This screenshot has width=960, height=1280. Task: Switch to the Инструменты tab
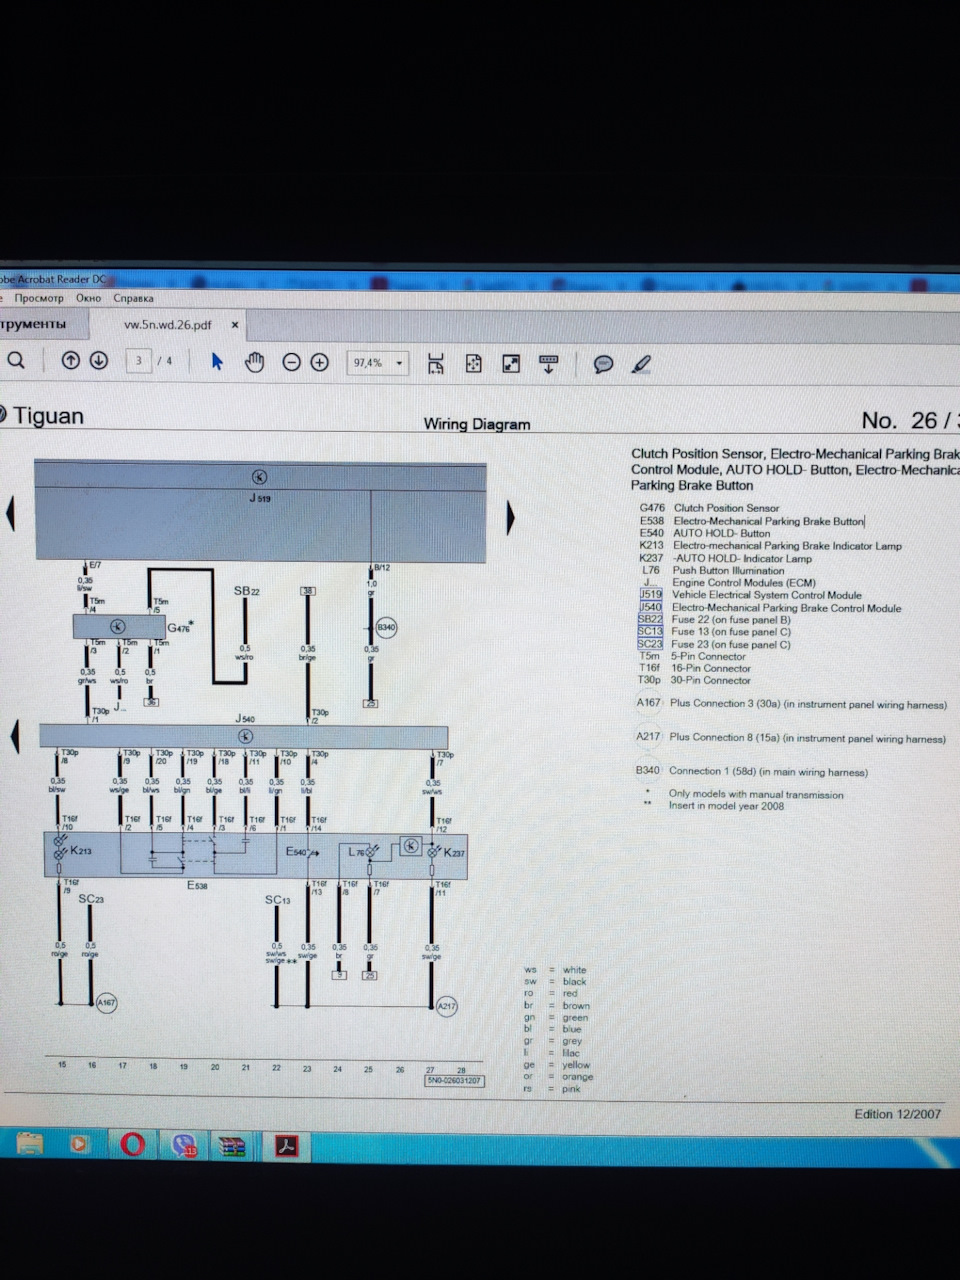[33, 324]
